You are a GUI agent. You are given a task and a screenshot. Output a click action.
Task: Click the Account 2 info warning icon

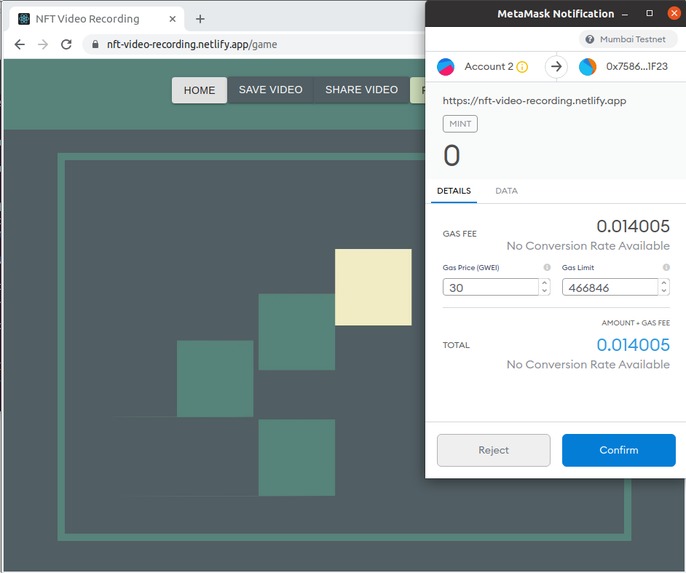pyautogui.click(x=522, y=67)
